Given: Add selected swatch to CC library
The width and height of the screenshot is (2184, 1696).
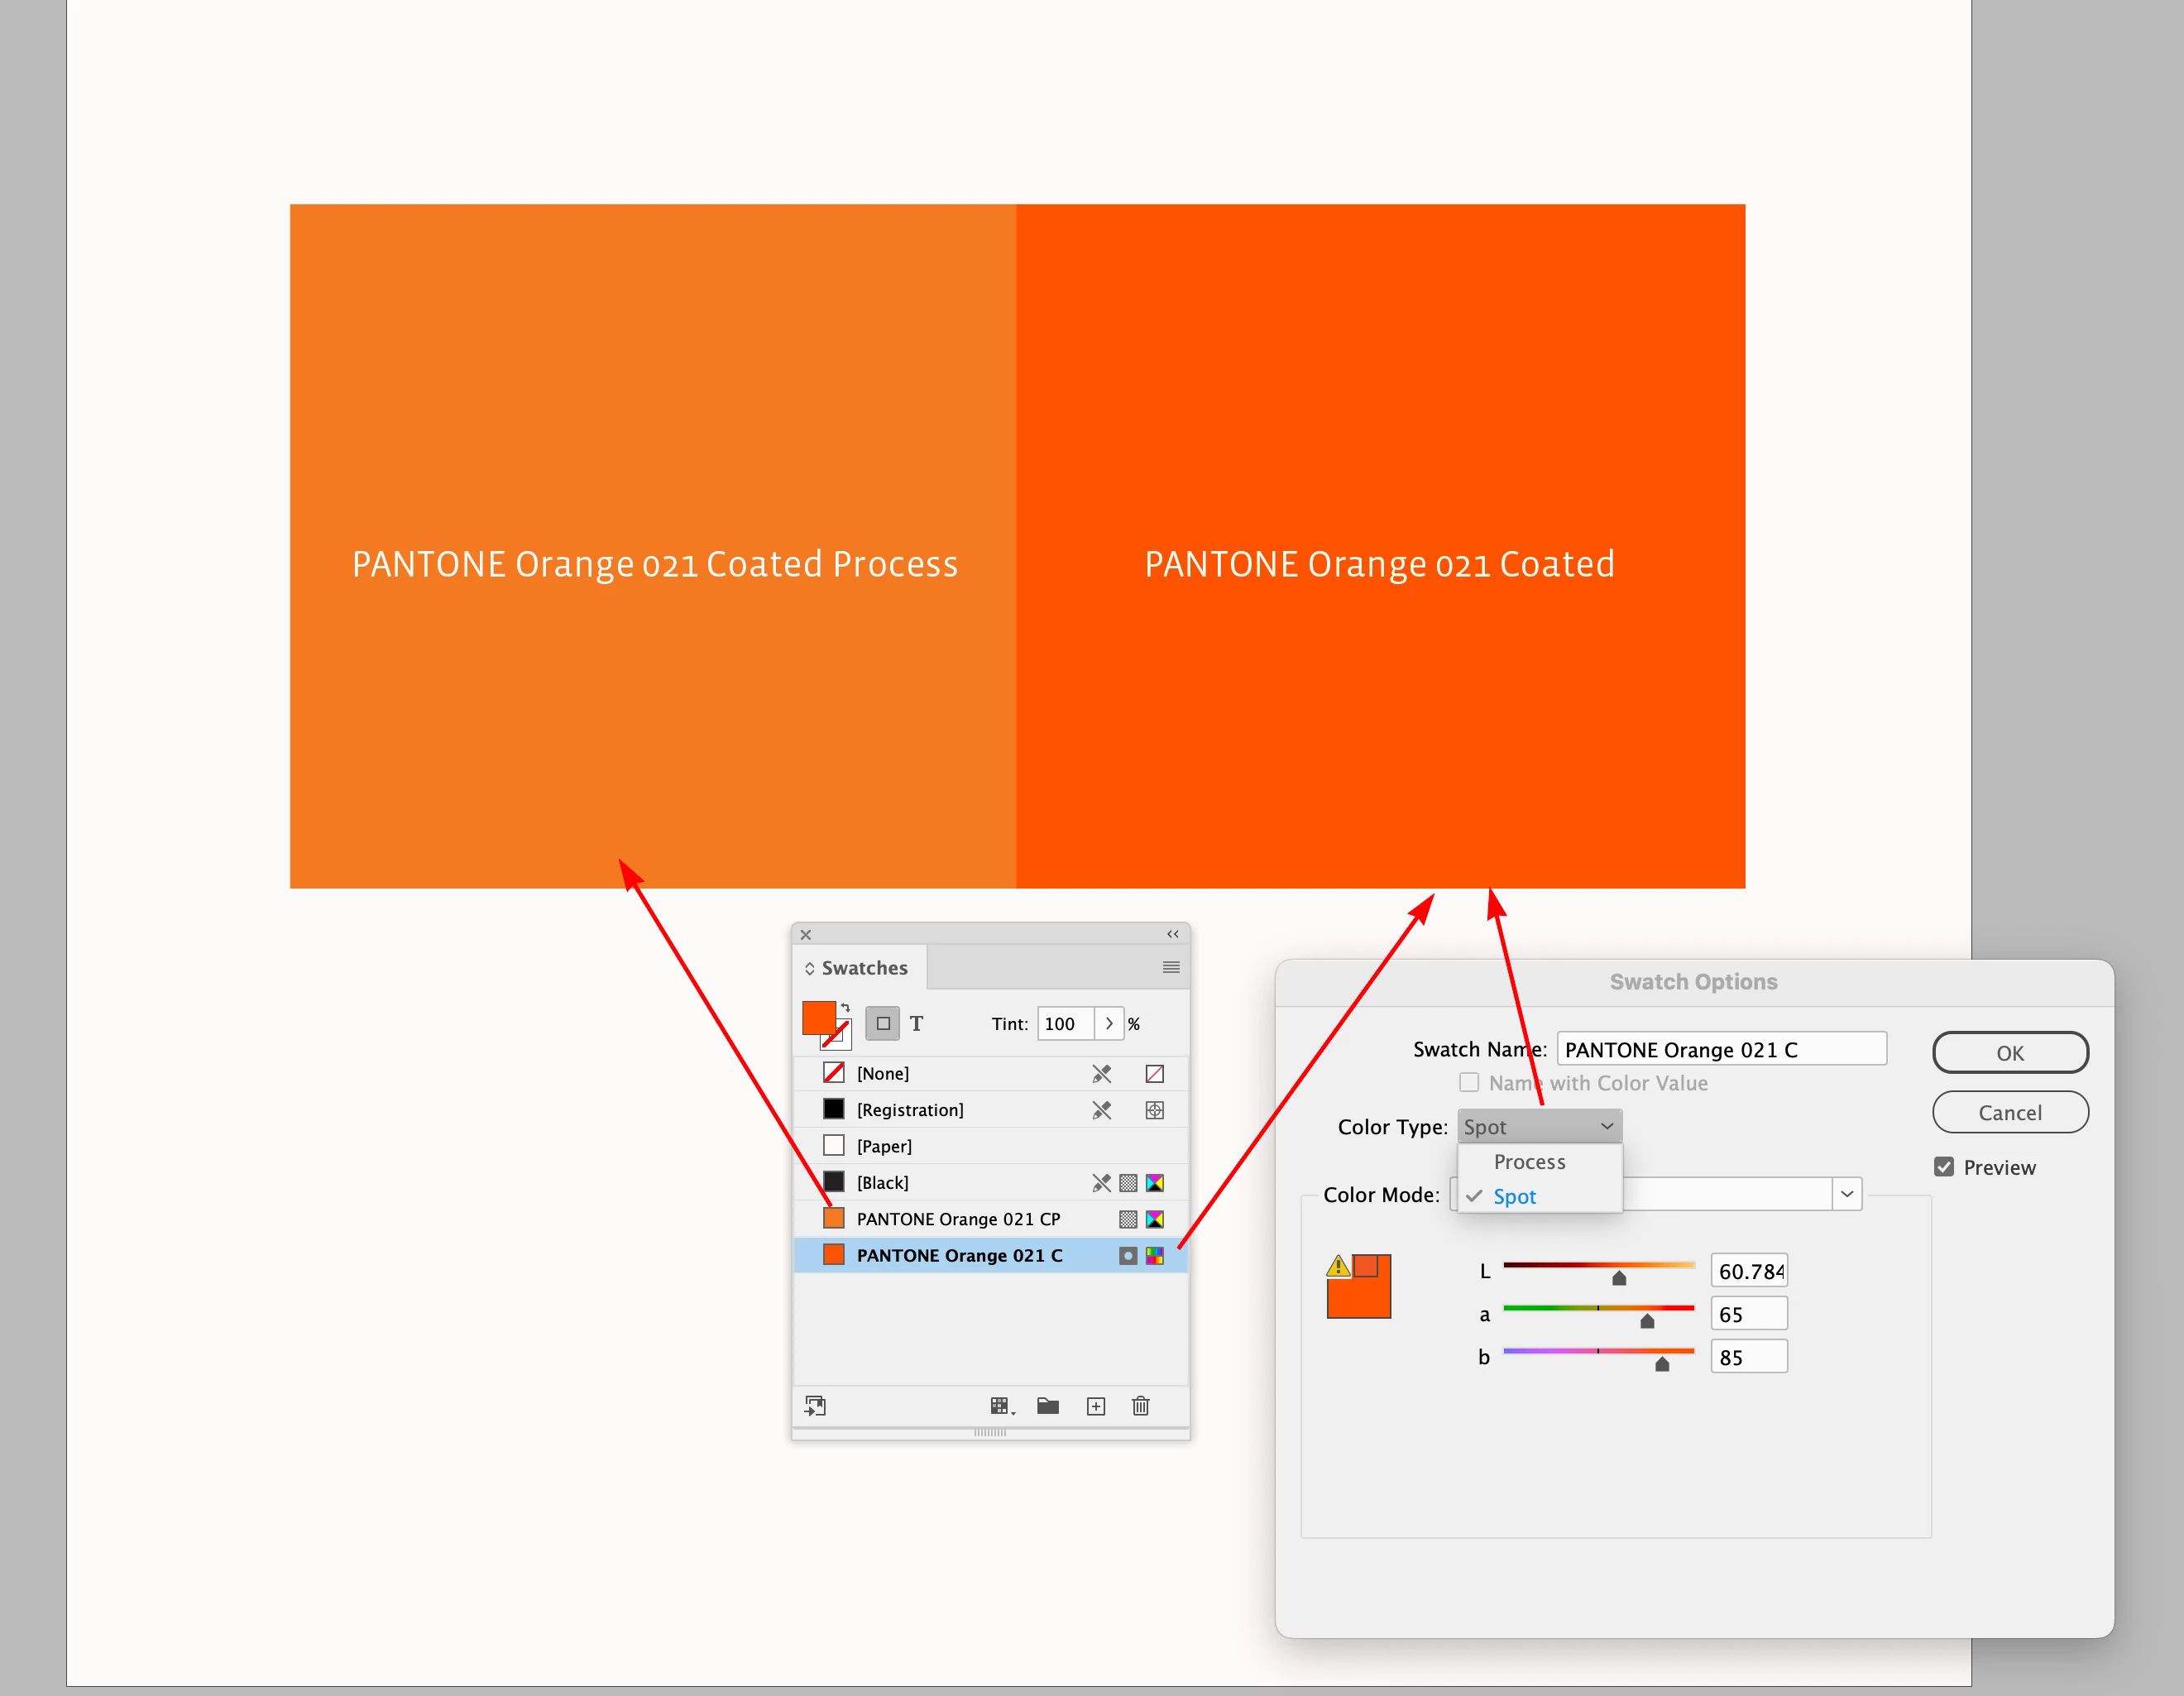Looking at the screenshot, I should pyautogui.click(x=815, y=1406).
